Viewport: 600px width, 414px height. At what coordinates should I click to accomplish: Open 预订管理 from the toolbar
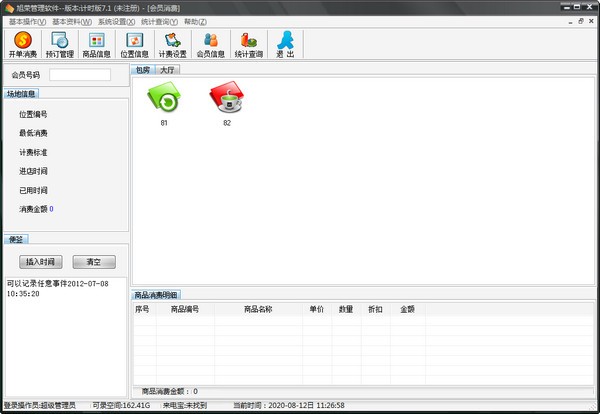point(60,44)
